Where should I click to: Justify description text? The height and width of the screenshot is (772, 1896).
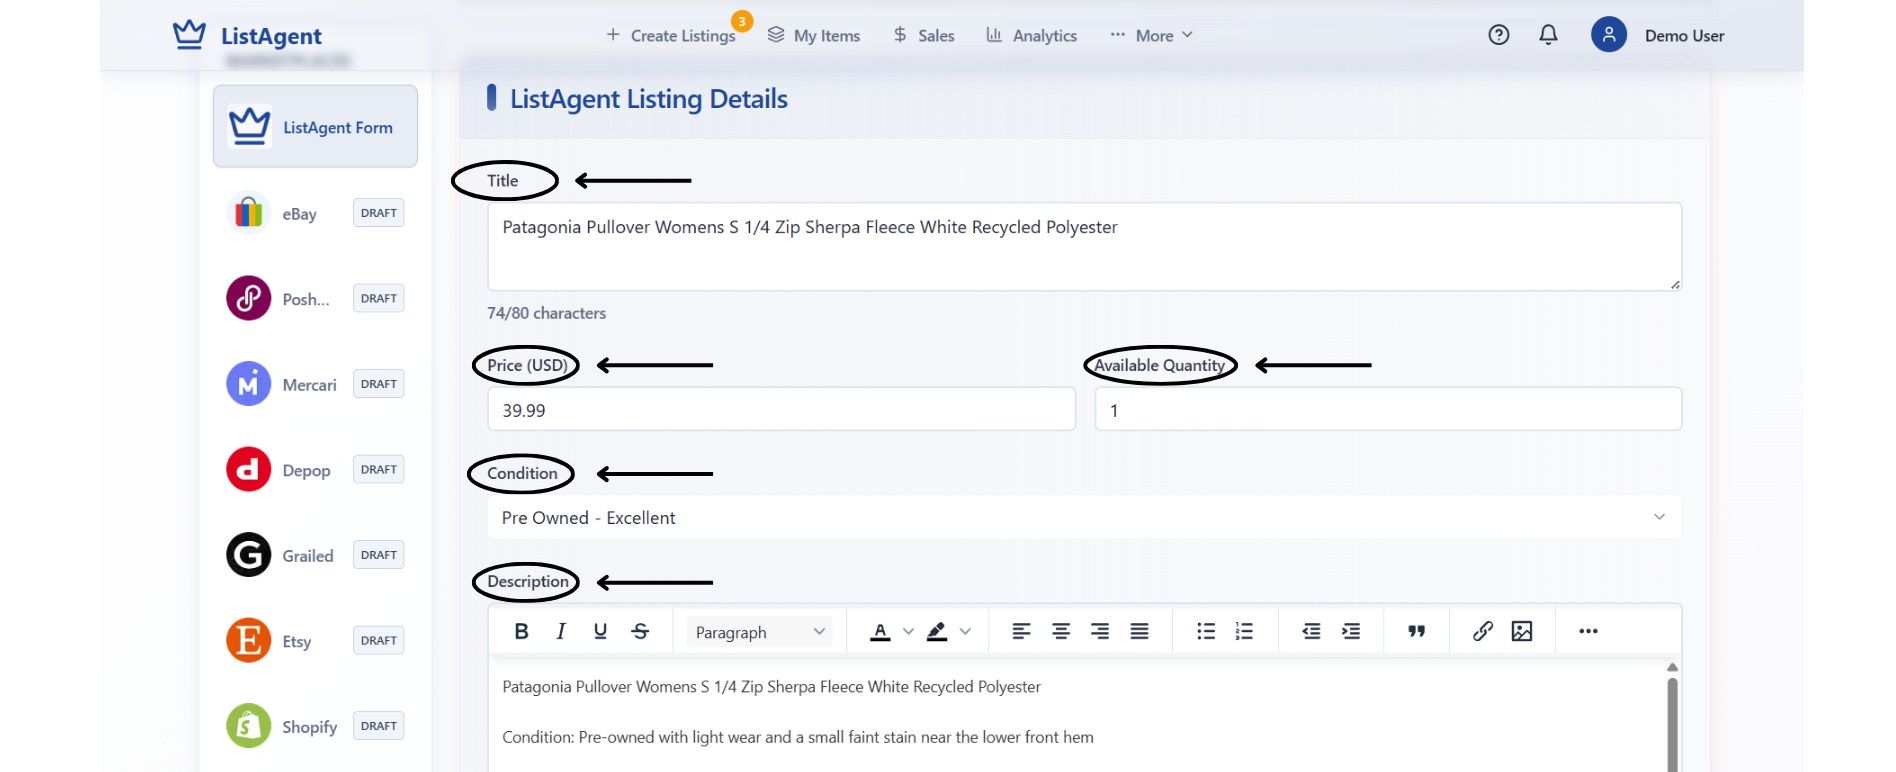click(x=1139, y=631)
